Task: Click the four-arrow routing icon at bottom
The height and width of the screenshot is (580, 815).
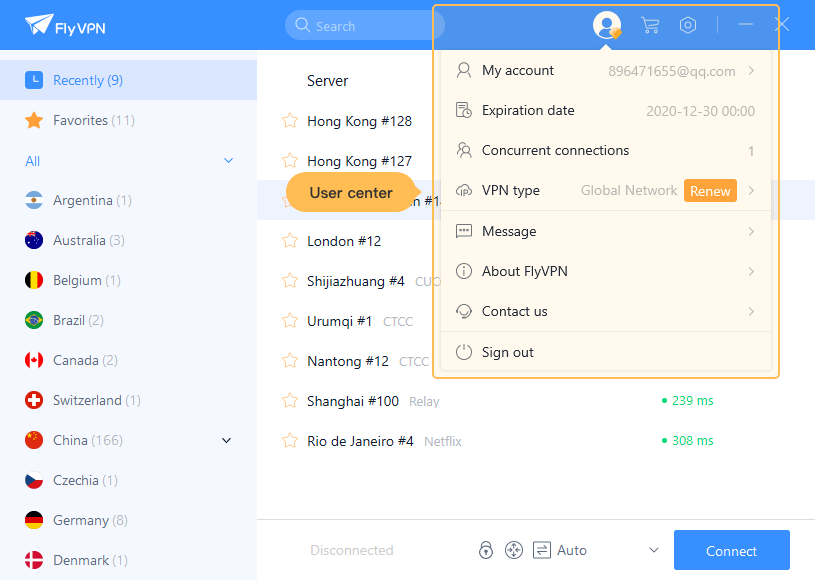Action: (x=514, y=550)
